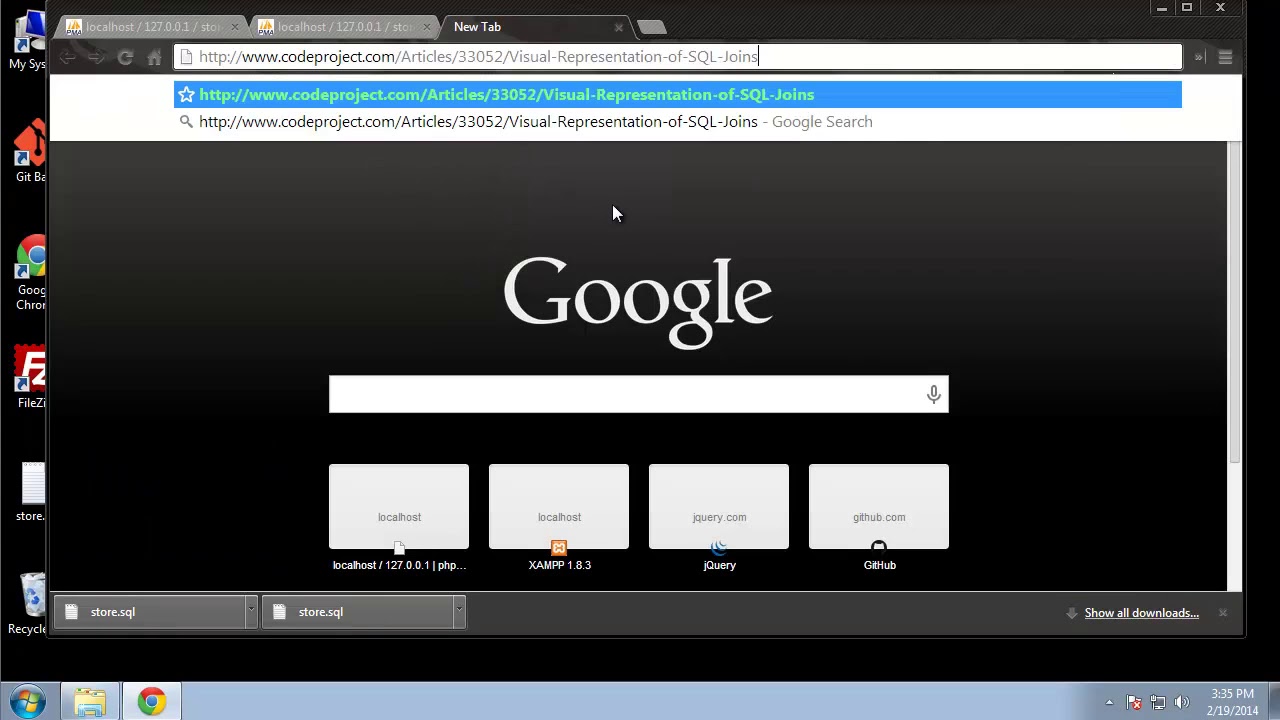1280x720 pixels.
Task: Open the jquery.com thumbnail
Action: point(719,506)
